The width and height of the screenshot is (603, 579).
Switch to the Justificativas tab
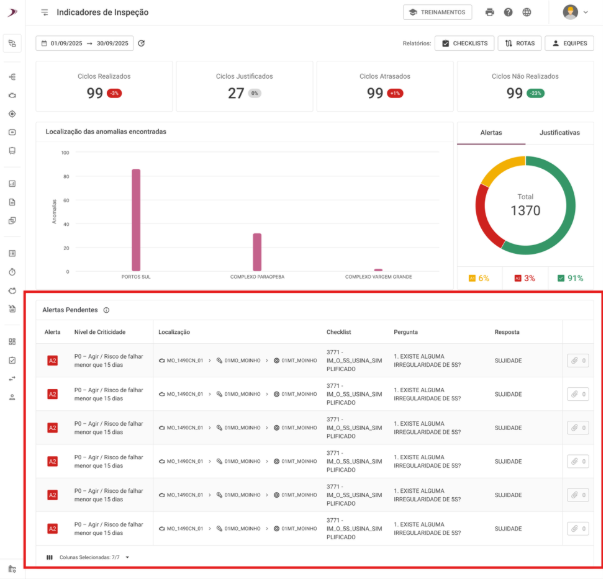[559, 132]
